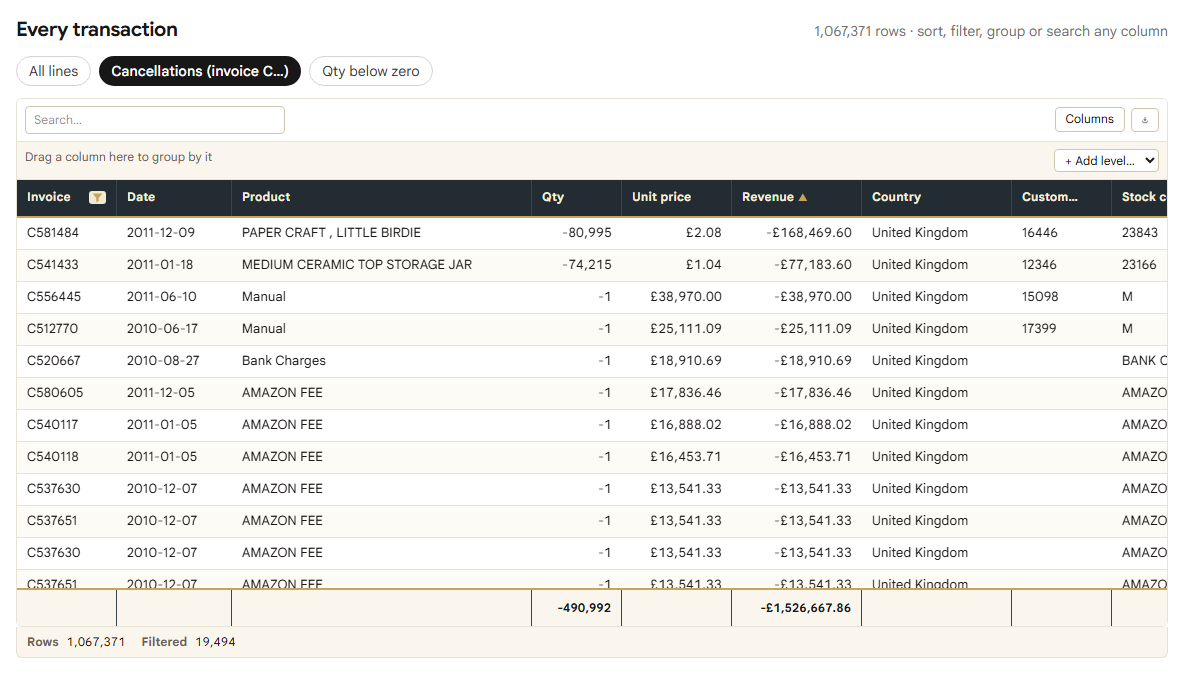Viewport: 1184px width, 674px height.
Task: Click the Revenue ascending sort arrow
Action: (x=803, y=198)
